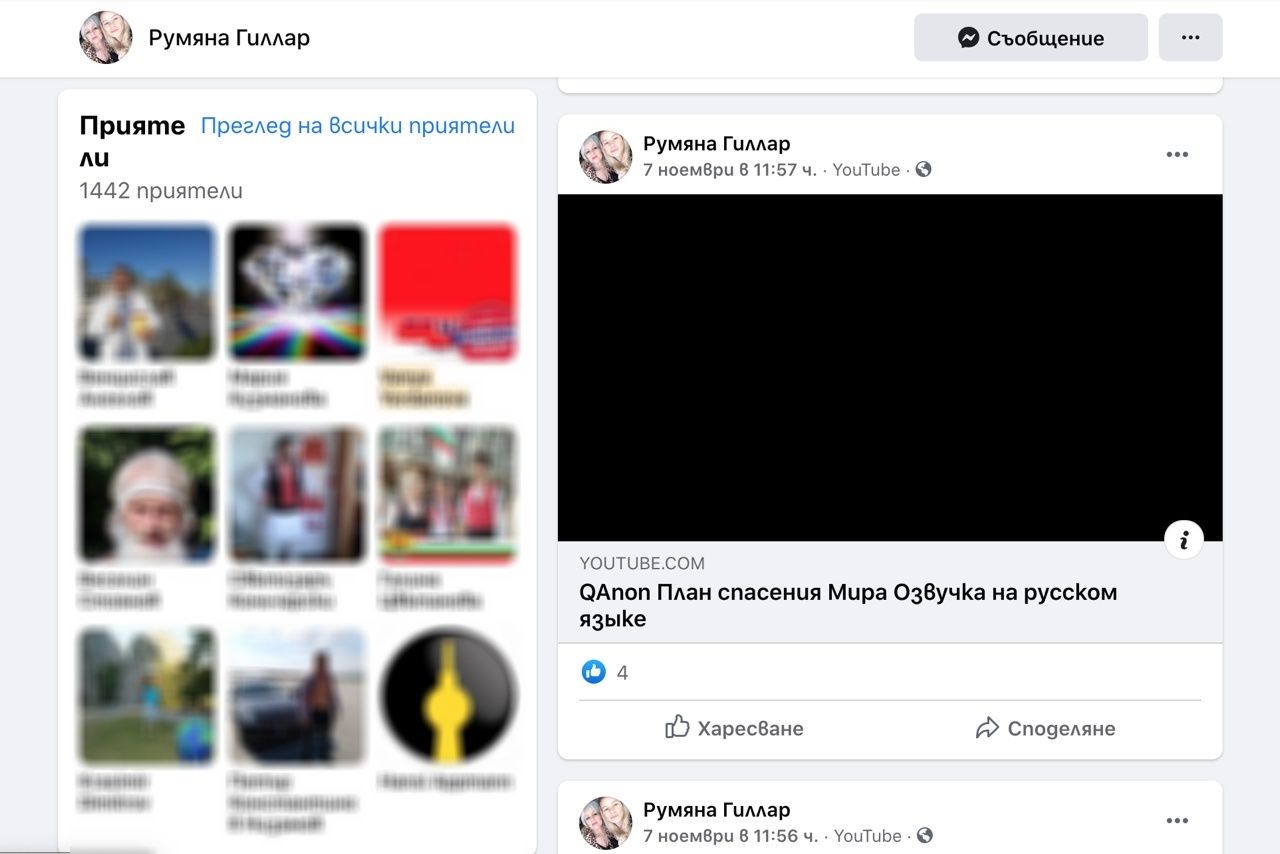Open the QAnon План спасения Мира link title
Image resolution: width=1280 pixels, height=854 pixels.
click(x=848, y=605)
